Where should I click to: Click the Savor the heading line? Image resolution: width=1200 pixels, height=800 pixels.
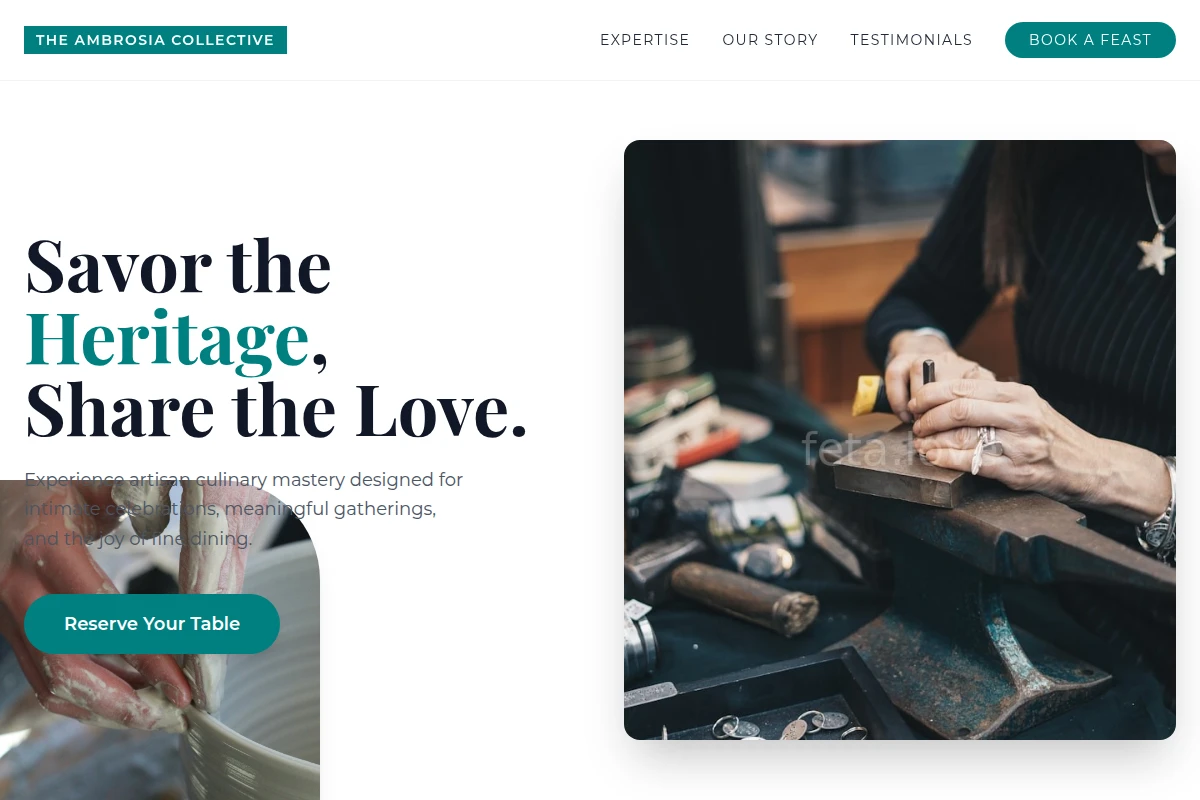[178, 265]
